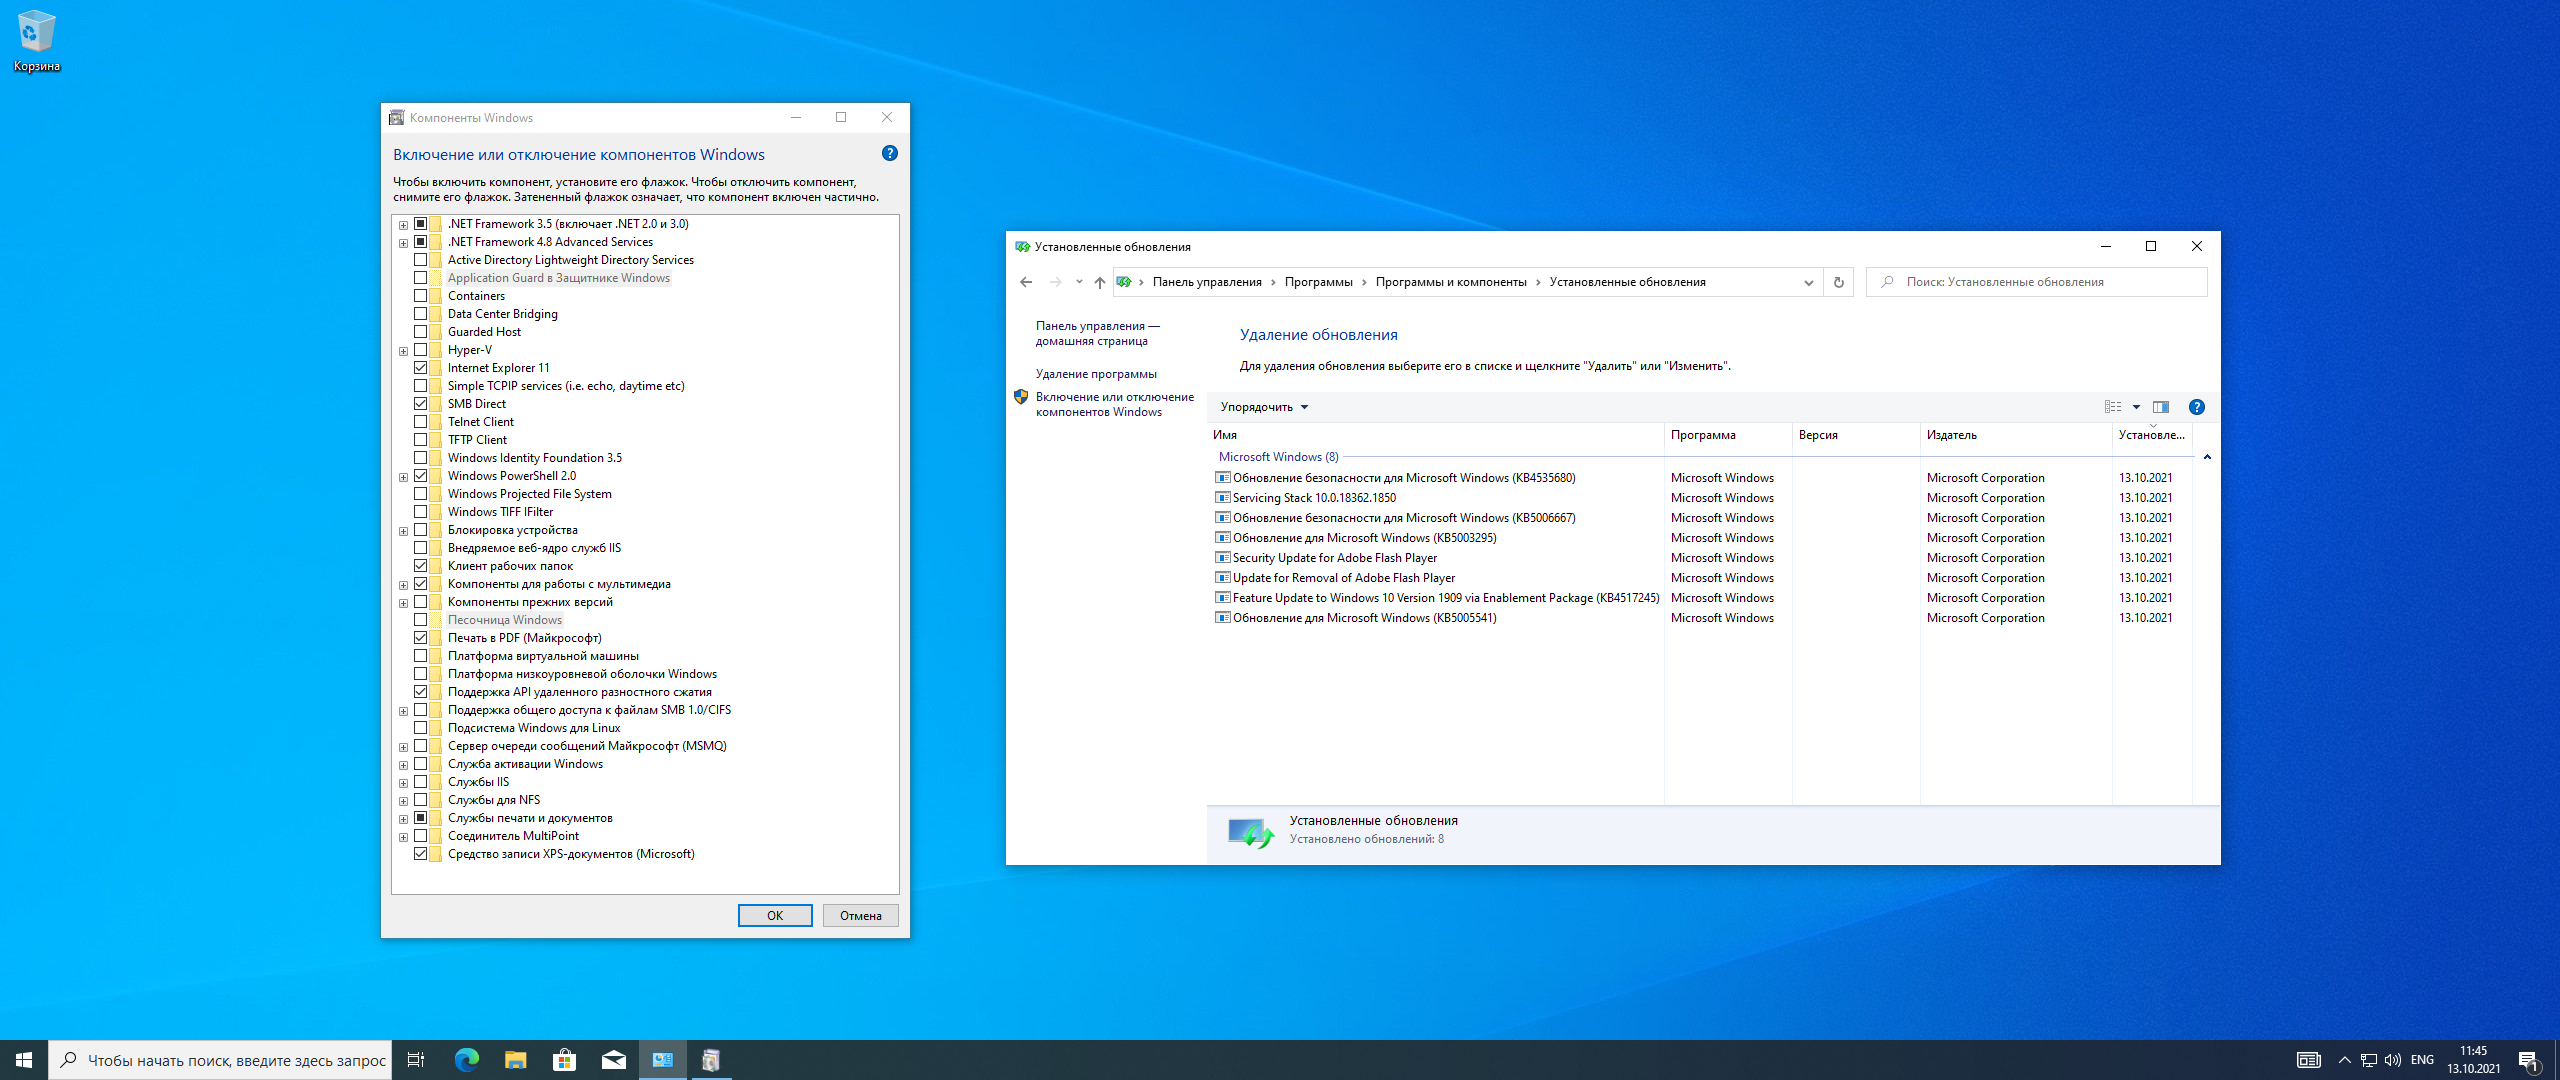The image size is (2560, 1080).
Task: Sort by the Программа column header
Action: click(x=1728, y=435)
